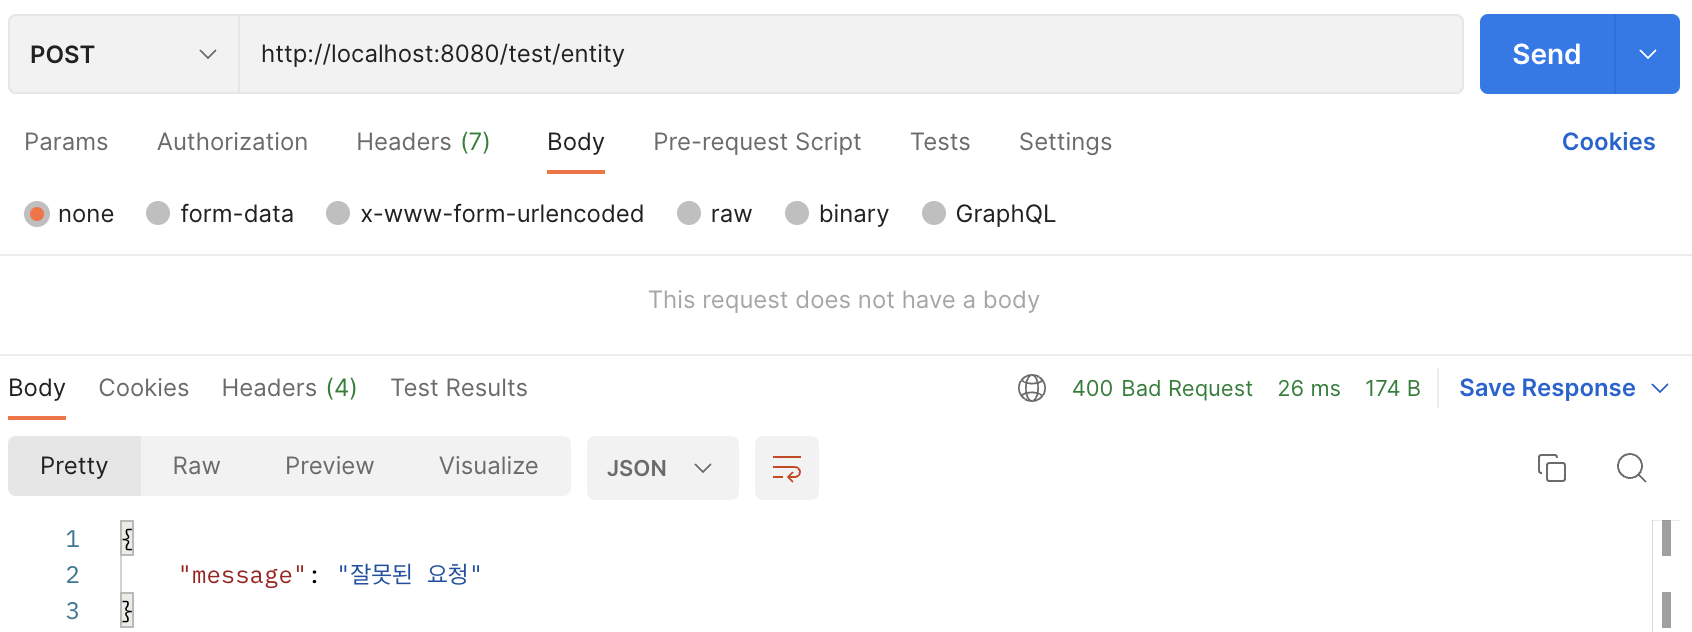Open the Cookies link
Image resolution: width=1692 pixels, height=632 pixels.
[1608, 142]
